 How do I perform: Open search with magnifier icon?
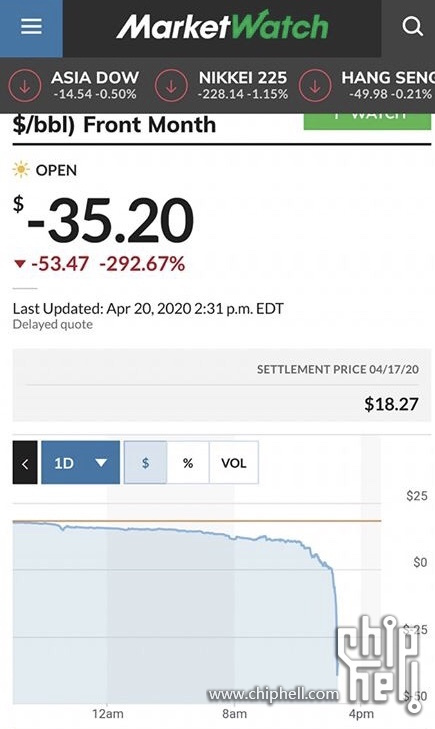click(x=412, y=27)
